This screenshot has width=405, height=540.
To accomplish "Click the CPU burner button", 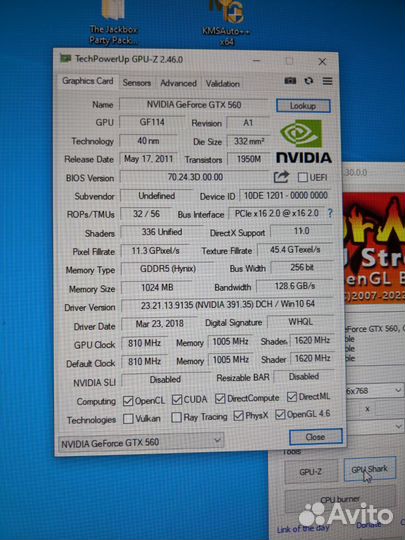I will [340, 499].
